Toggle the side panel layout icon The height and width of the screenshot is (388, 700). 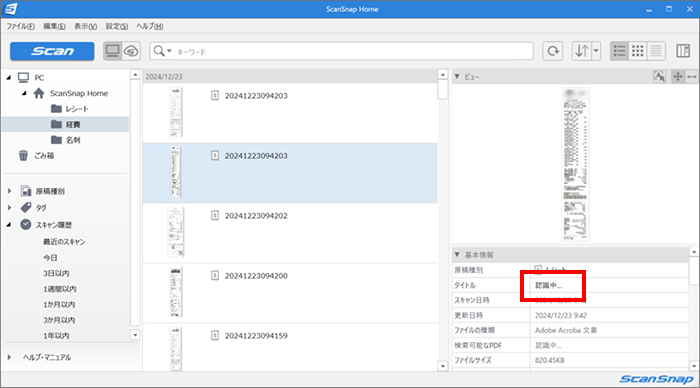683,51
